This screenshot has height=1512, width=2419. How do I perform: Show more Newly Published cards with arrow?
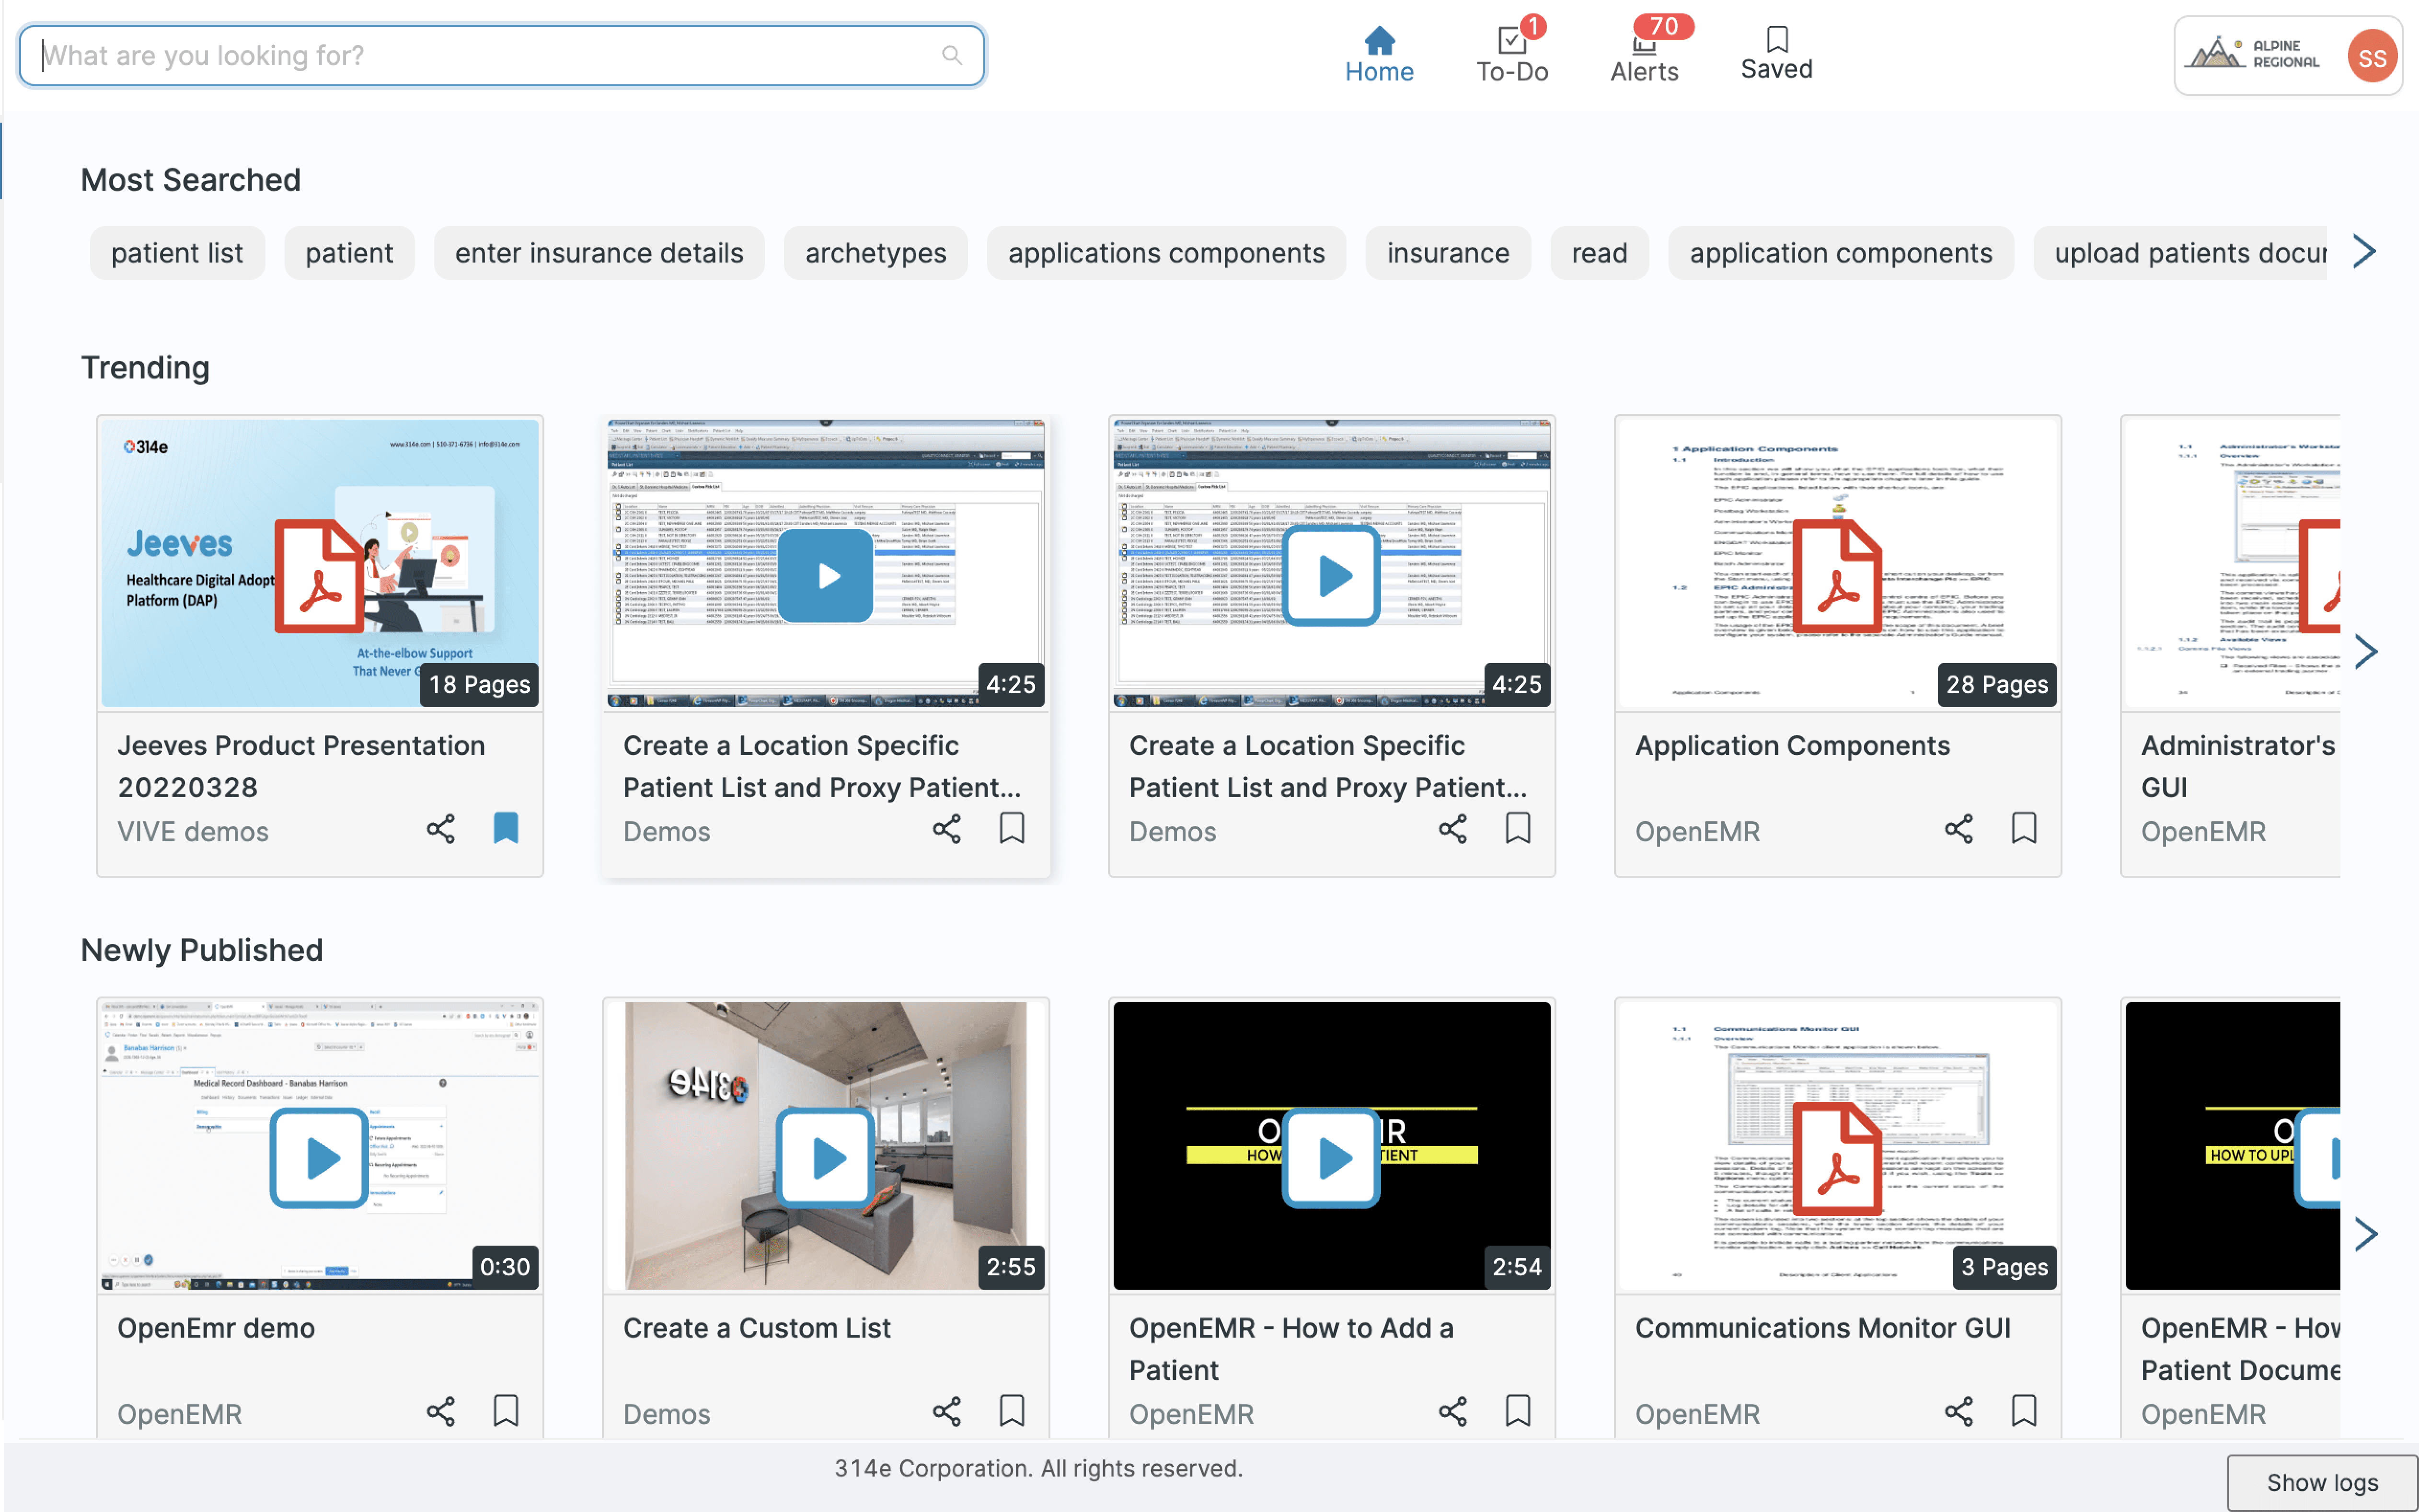(2365, 1234)
